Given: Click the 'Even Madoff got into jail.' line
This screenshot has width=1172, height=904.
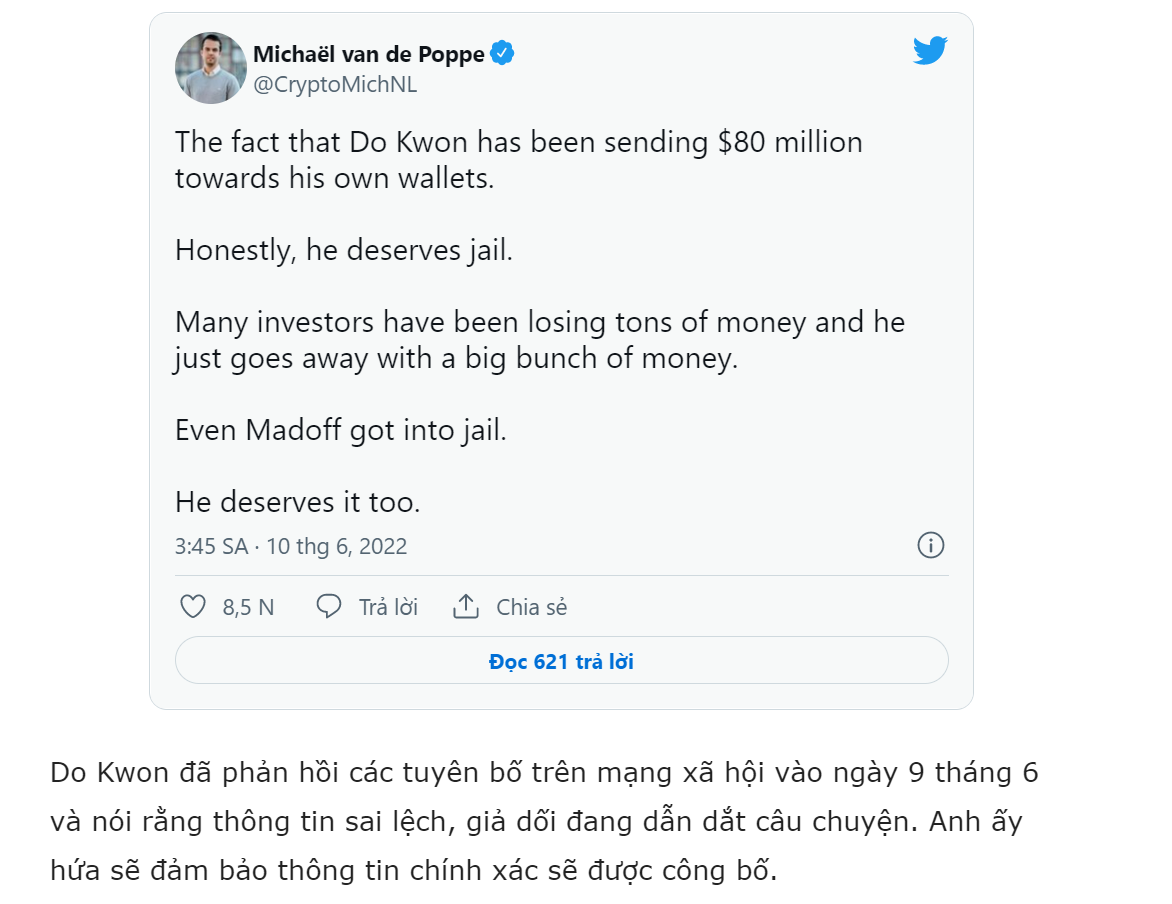Looking at the screenshot, I should pos(341,431).
